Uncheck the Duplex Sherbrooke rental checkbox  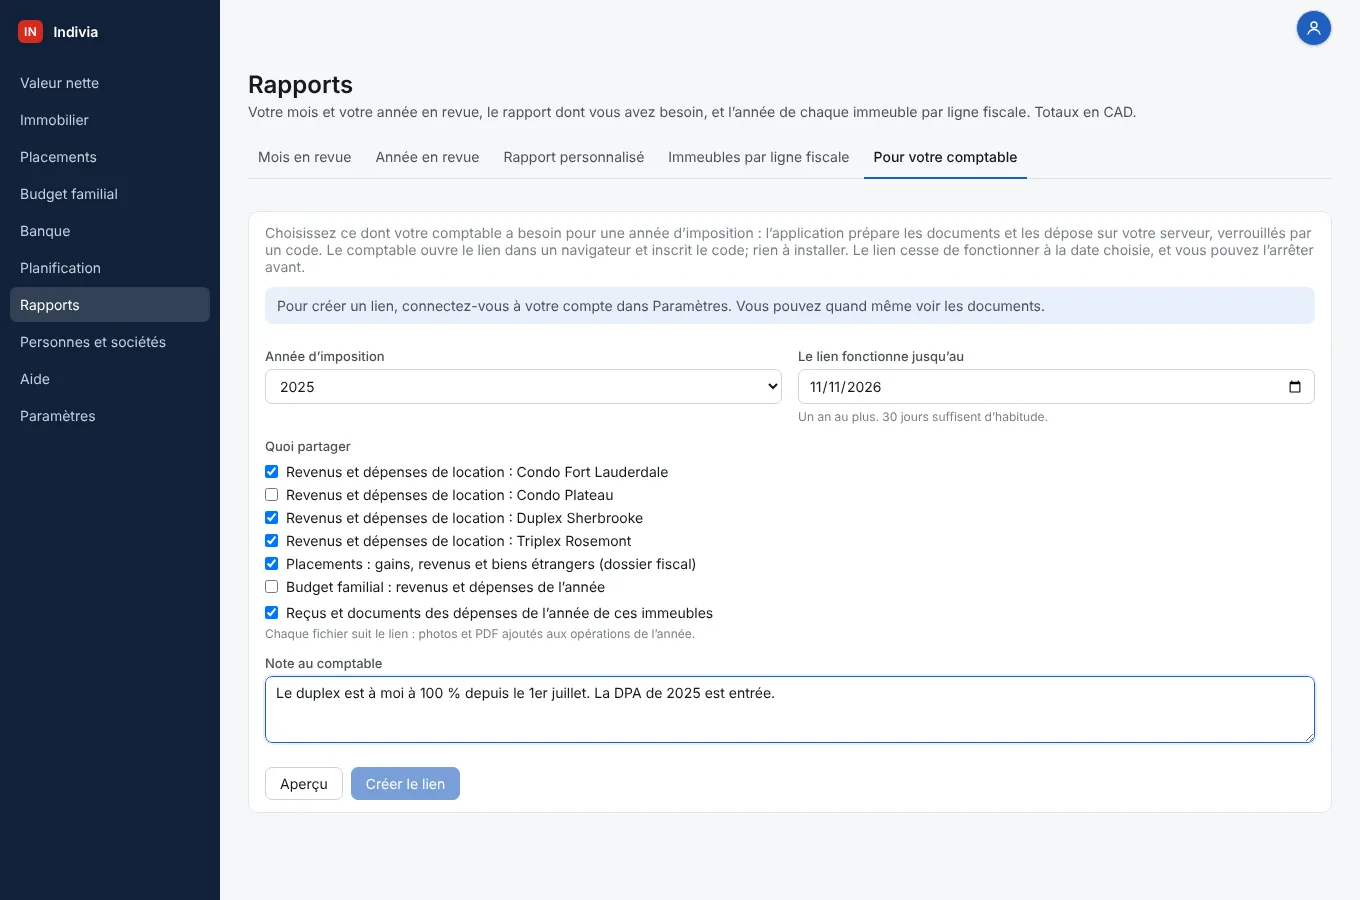(x=271, y=518)
